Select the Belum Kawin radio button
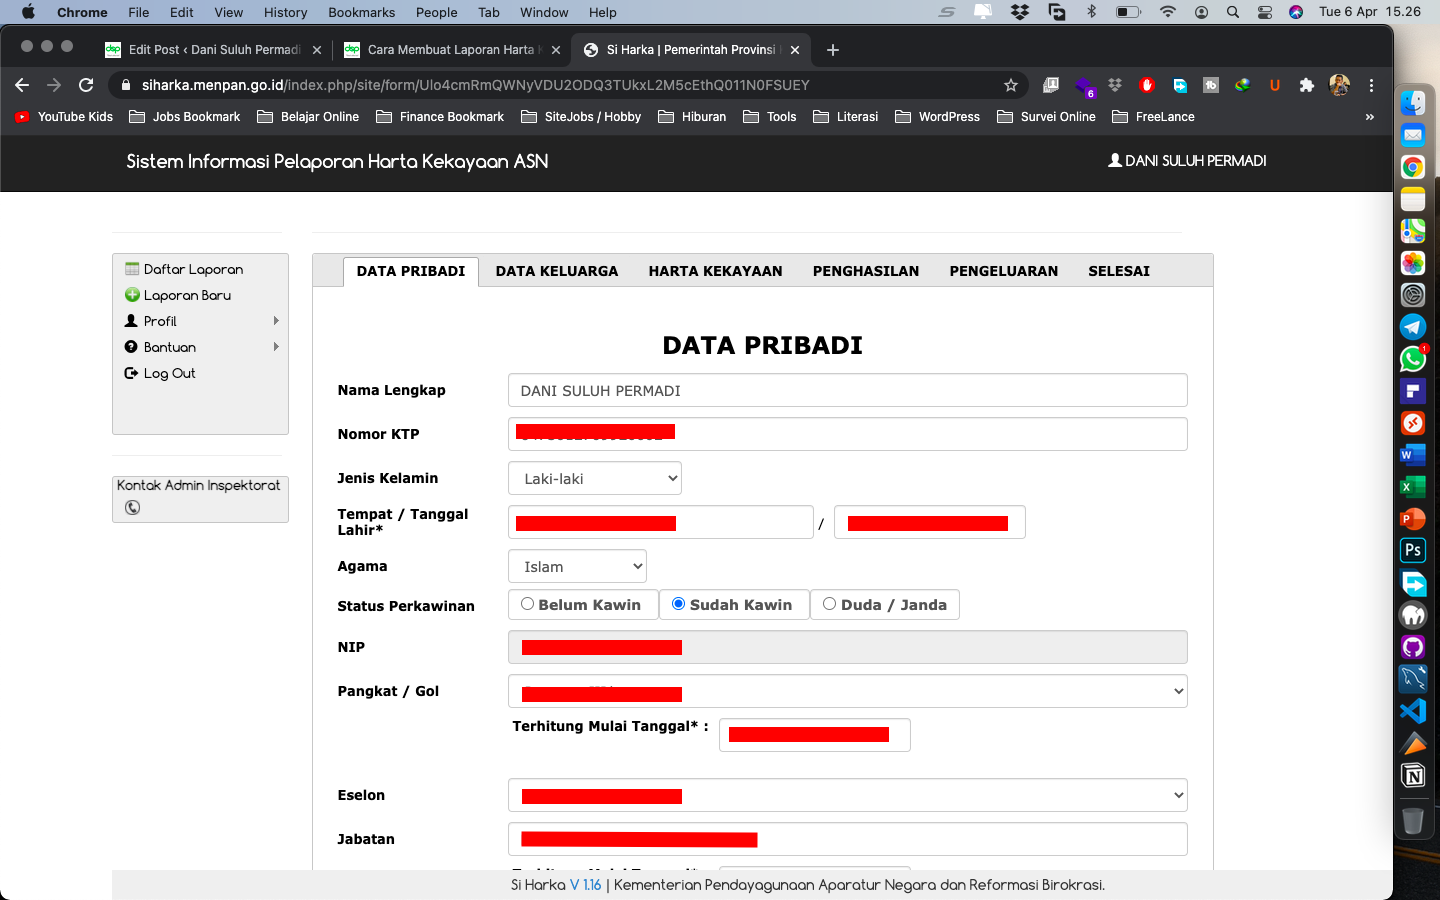Viewport: 1440px width, 900px height. 527,604
